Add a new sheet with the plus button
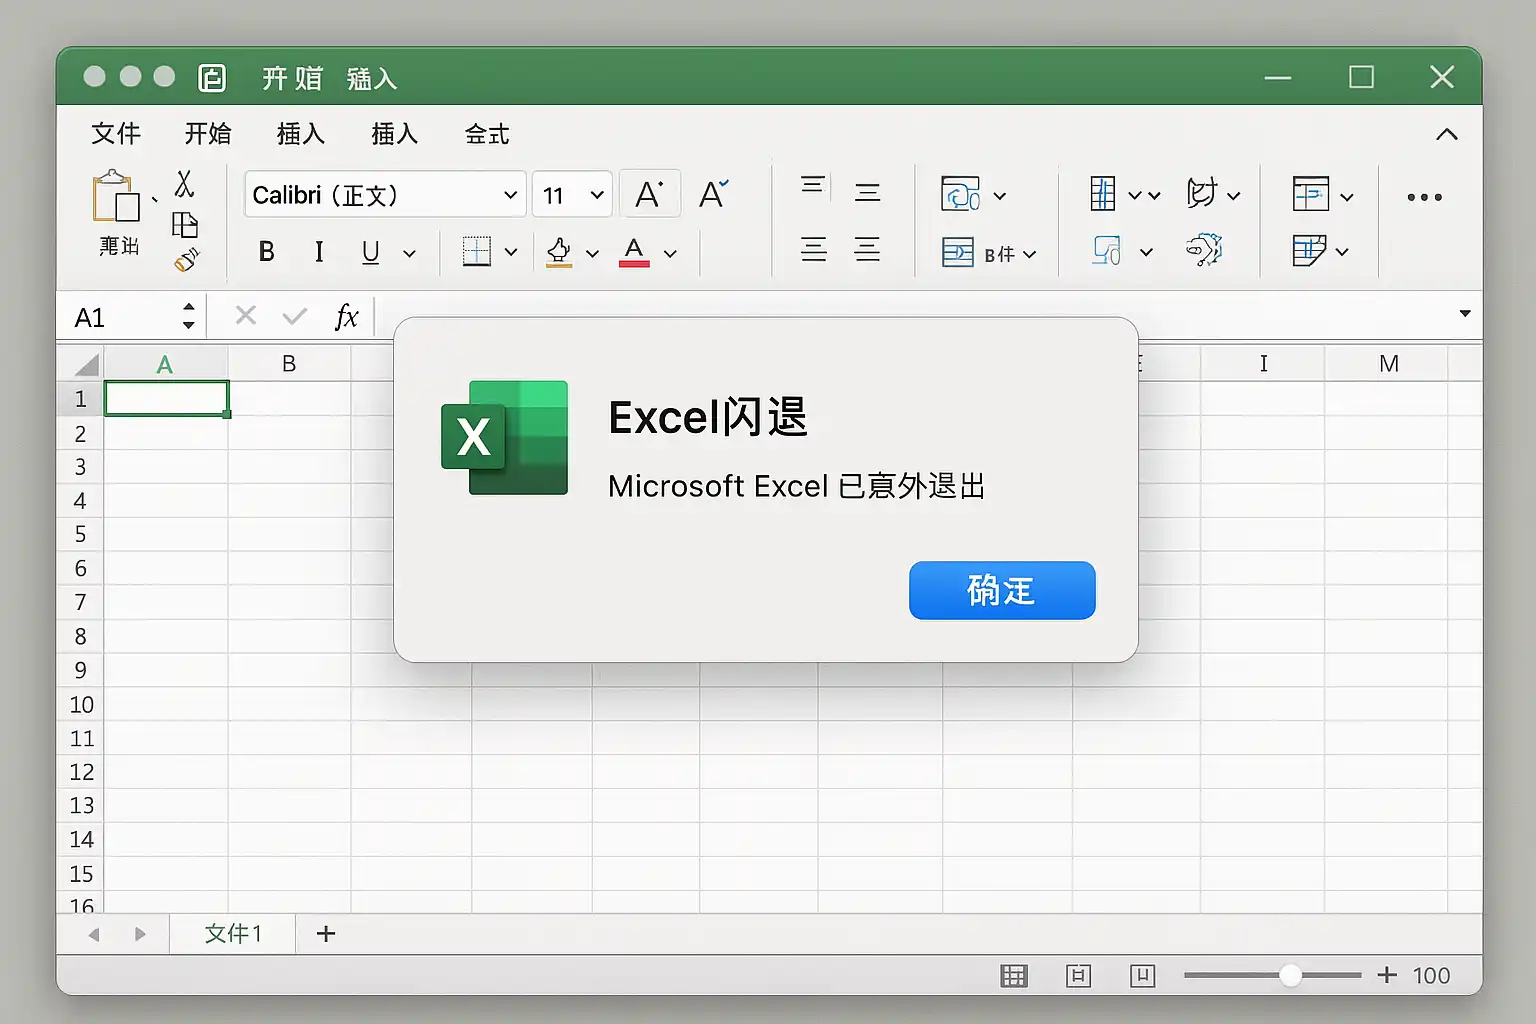The width and height of the screenshot is (1536, 1024). 324,933
